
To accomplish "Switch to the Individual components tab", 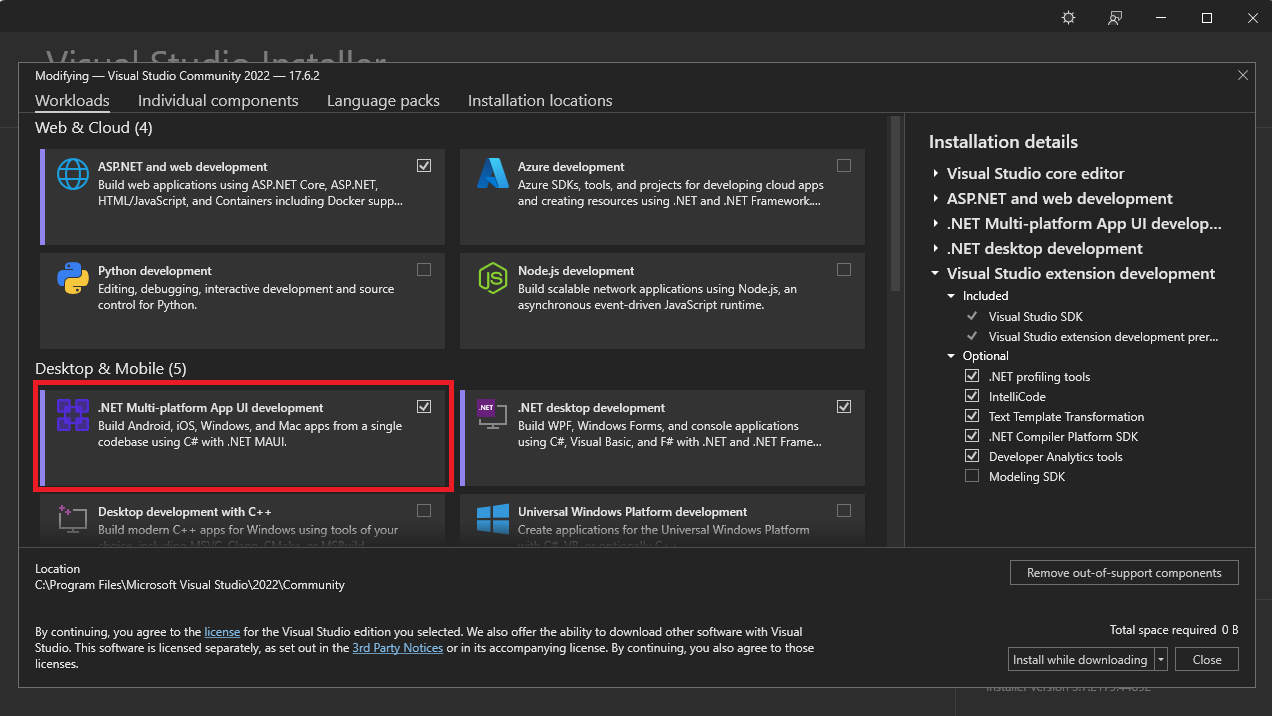I will coord(218,101).
